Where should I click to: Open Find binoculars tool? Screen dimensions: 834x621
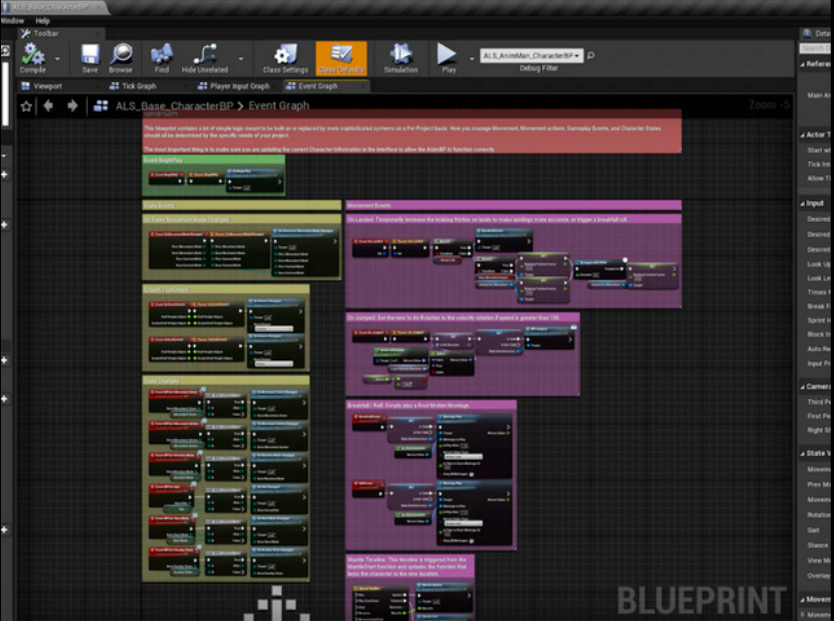[x=162, y=58]
